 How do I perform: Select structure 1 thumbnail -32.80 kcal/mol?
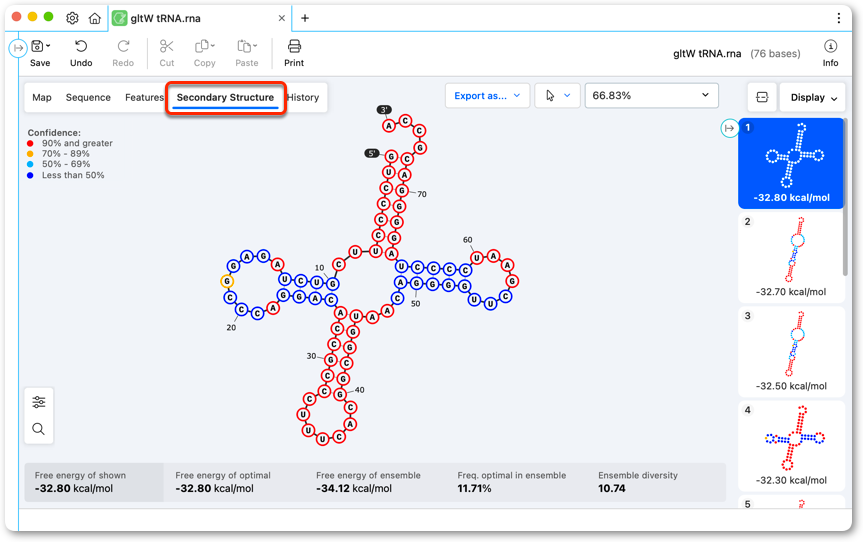point(791,163)
